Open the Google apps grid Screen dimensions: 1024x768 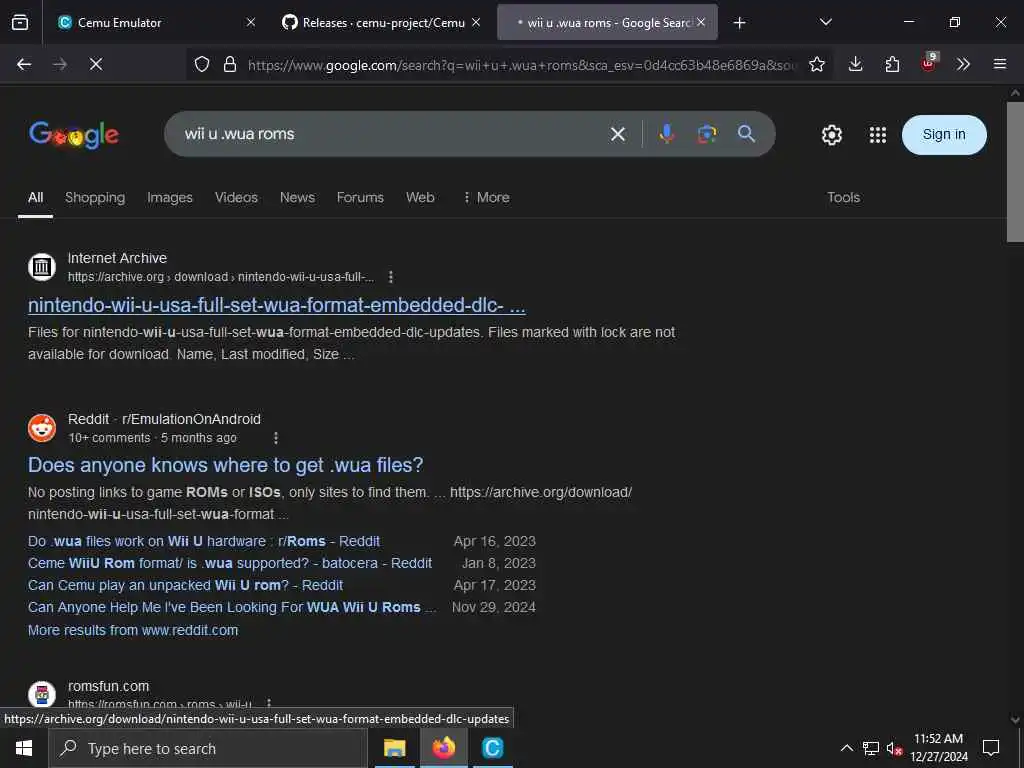coord(878,135)
